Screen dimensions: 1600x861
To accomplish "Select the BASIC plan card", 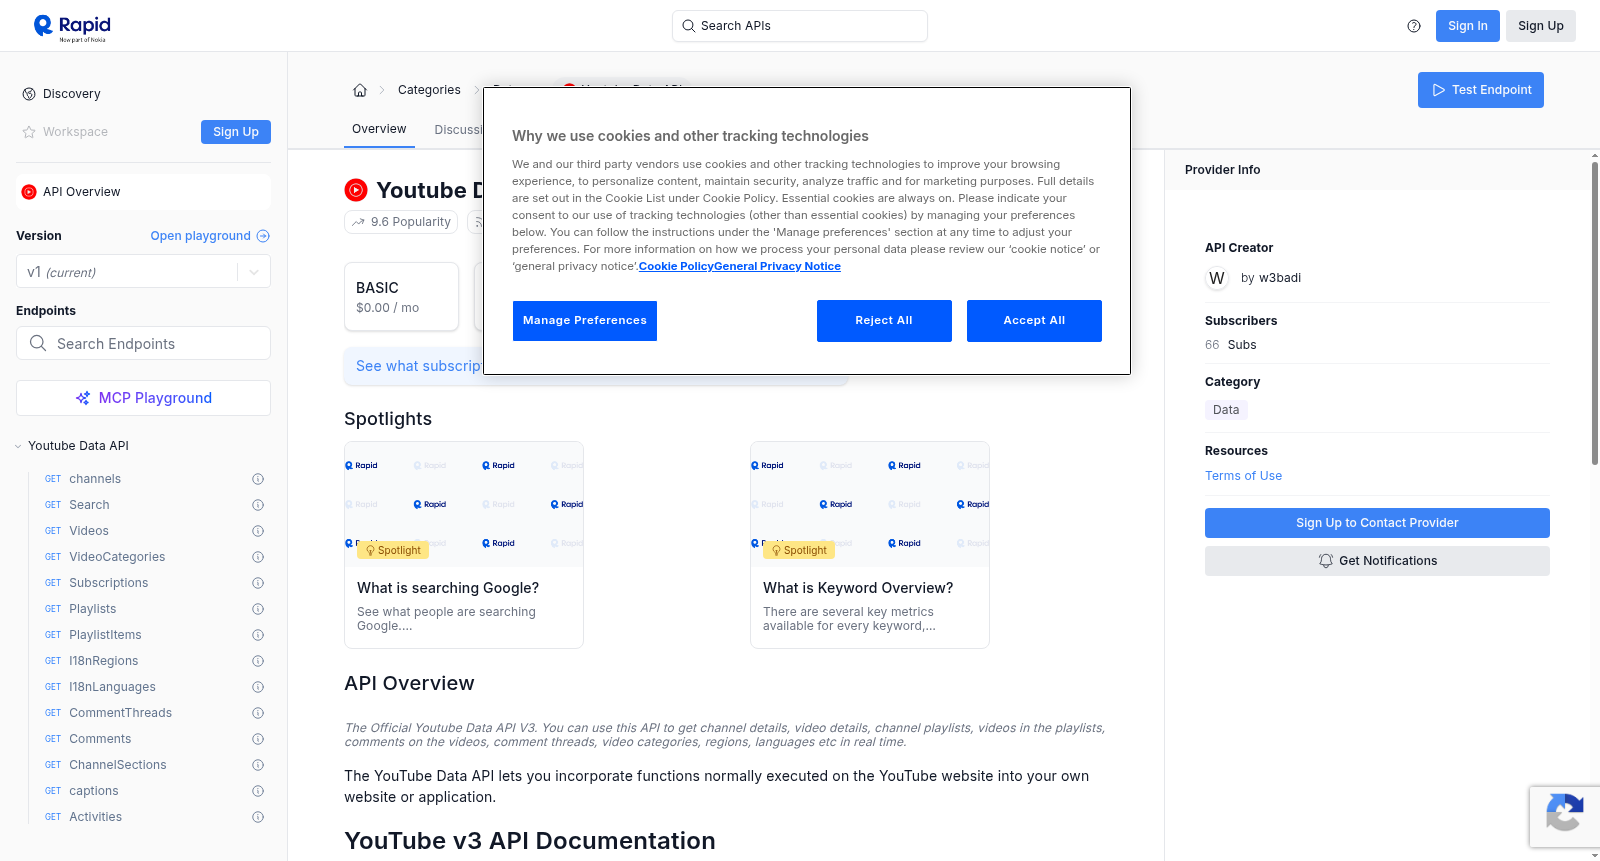I will (401, 297).
